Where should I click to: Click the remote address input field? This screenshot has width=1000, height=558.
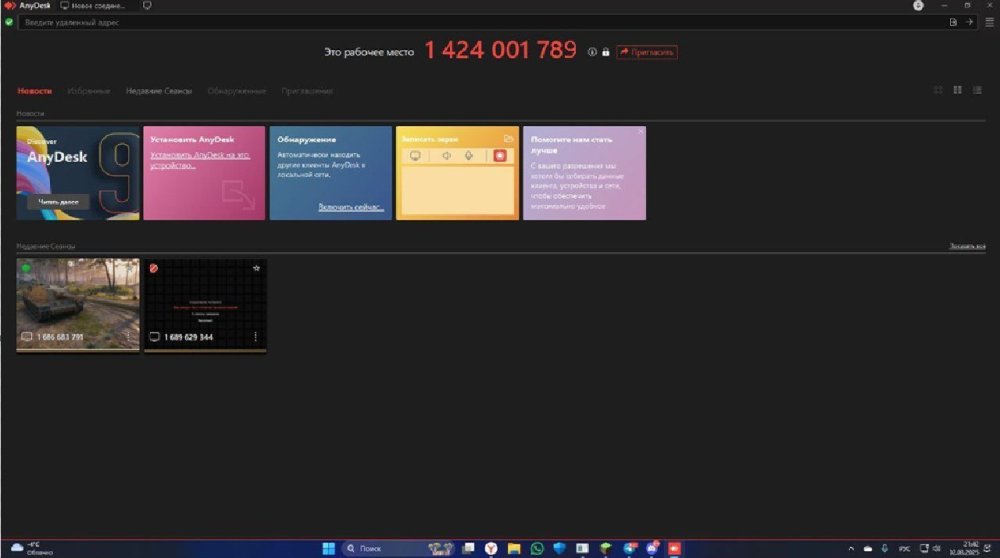(x=482, y=22)
